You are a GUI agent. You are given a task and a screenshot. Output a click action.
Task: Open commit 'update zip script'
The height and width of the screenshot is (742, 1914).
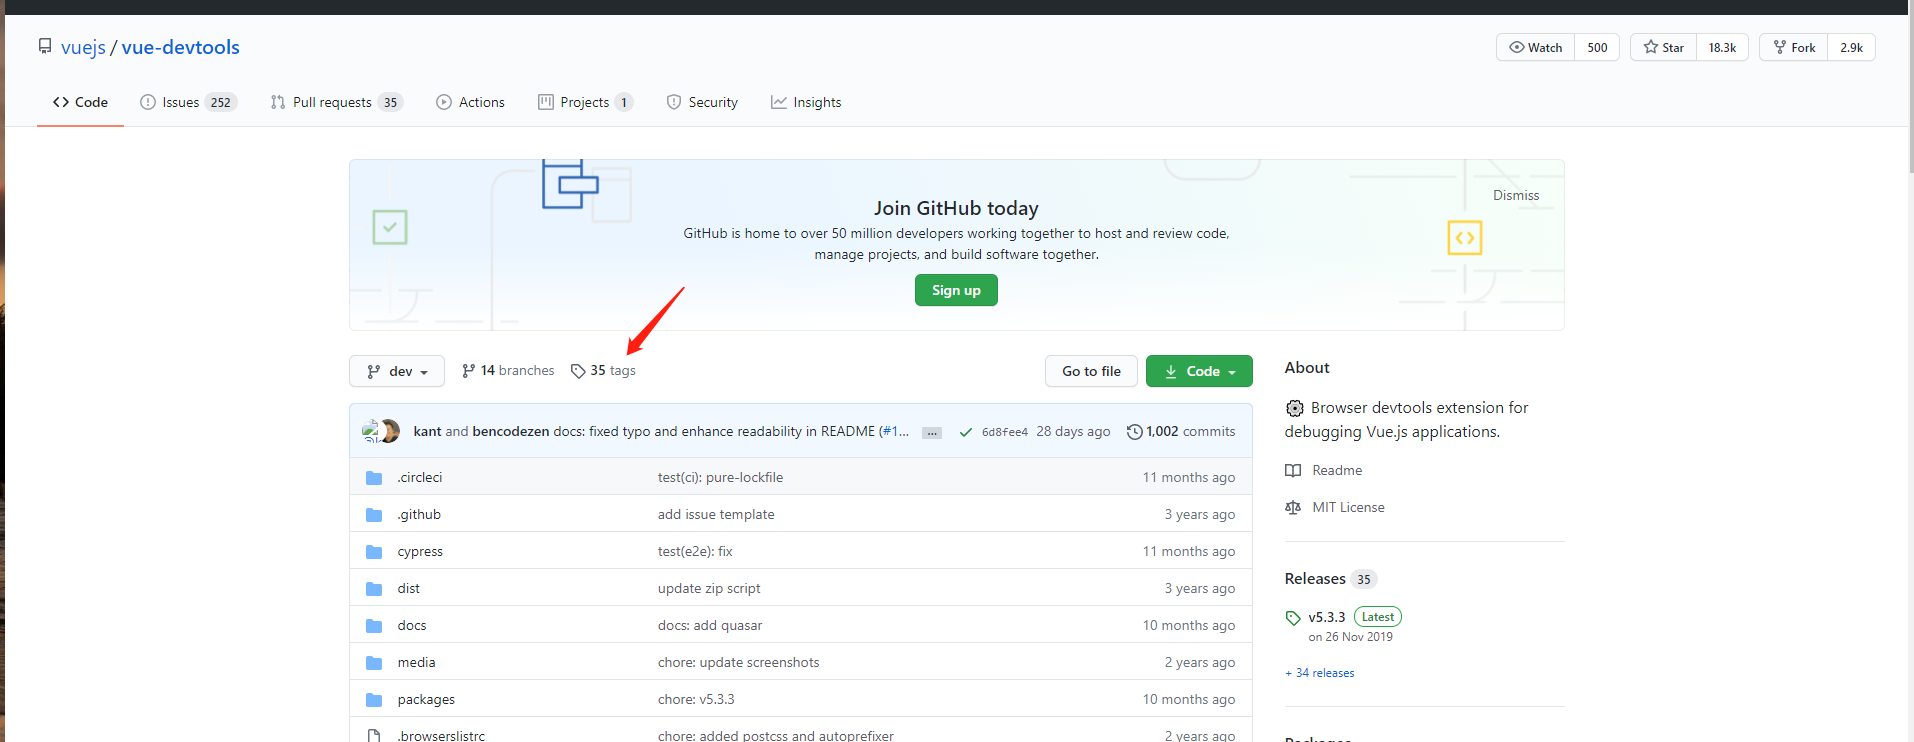pyautogui.click(x=709, y=588)
